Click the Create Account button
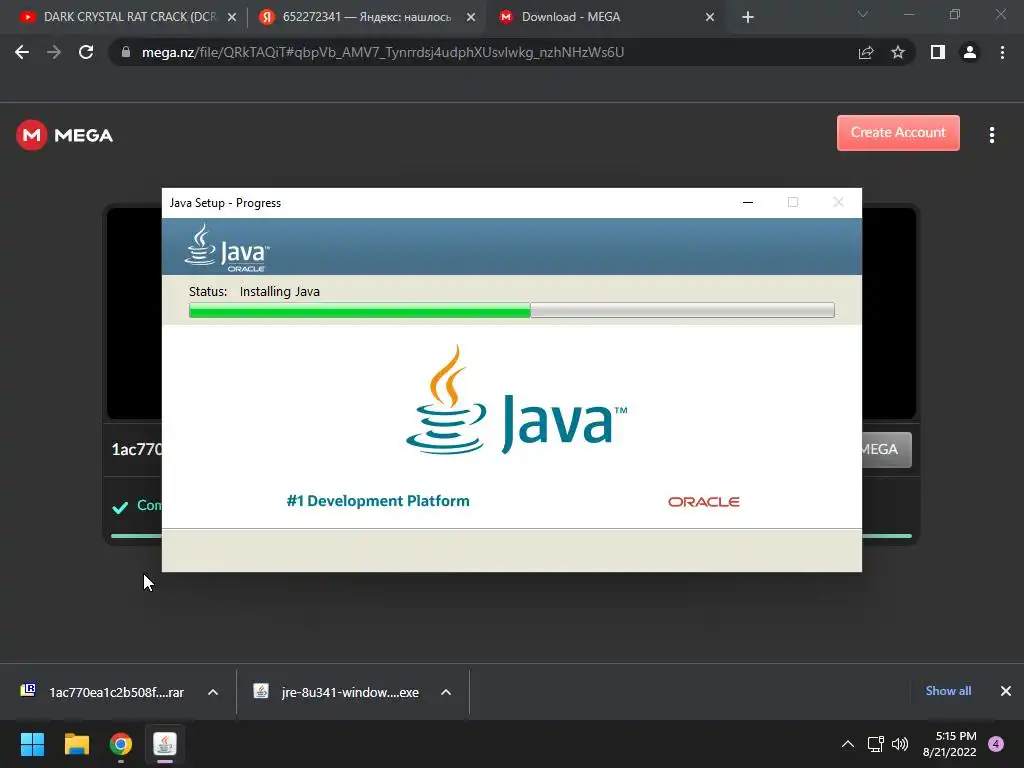The image size is (1024, 768). coord(898,133)
